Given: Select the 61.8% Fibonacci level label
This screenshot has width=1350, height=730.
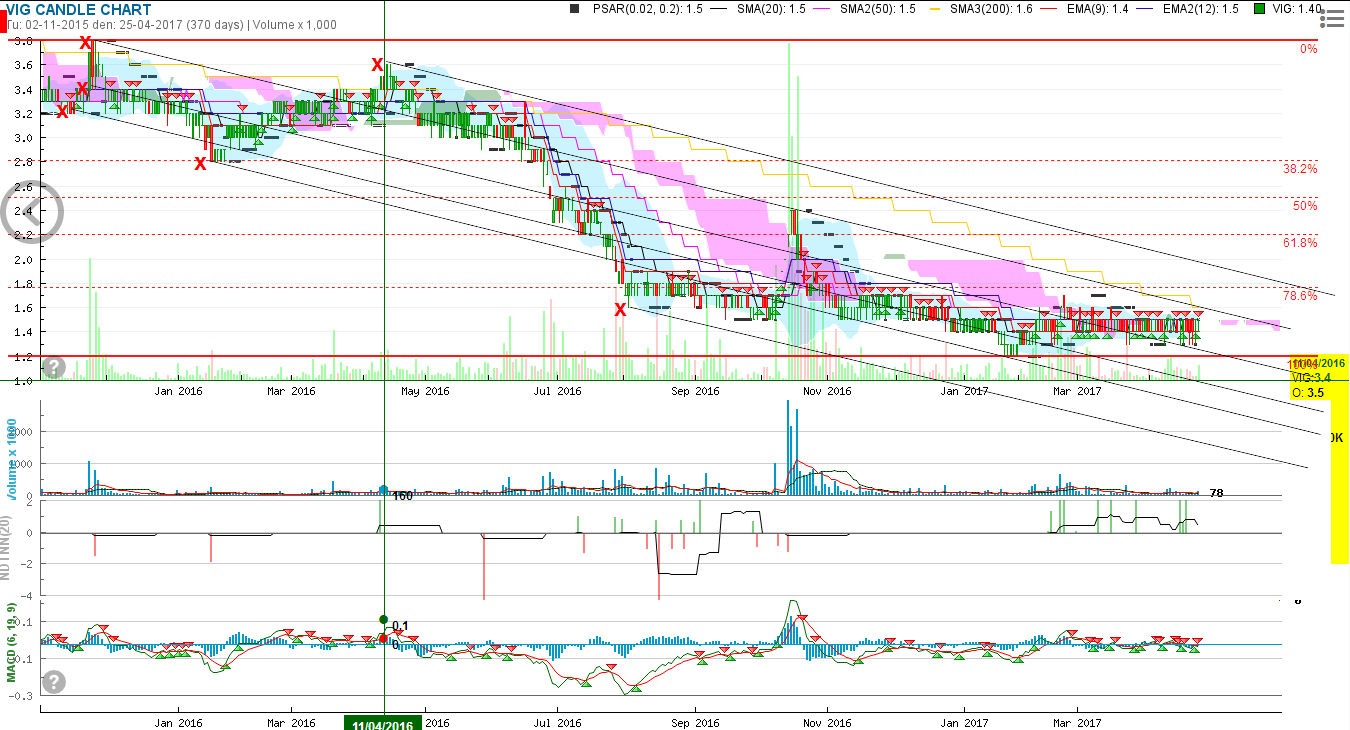Looking at the screenshot, I should coord(1300,242).
